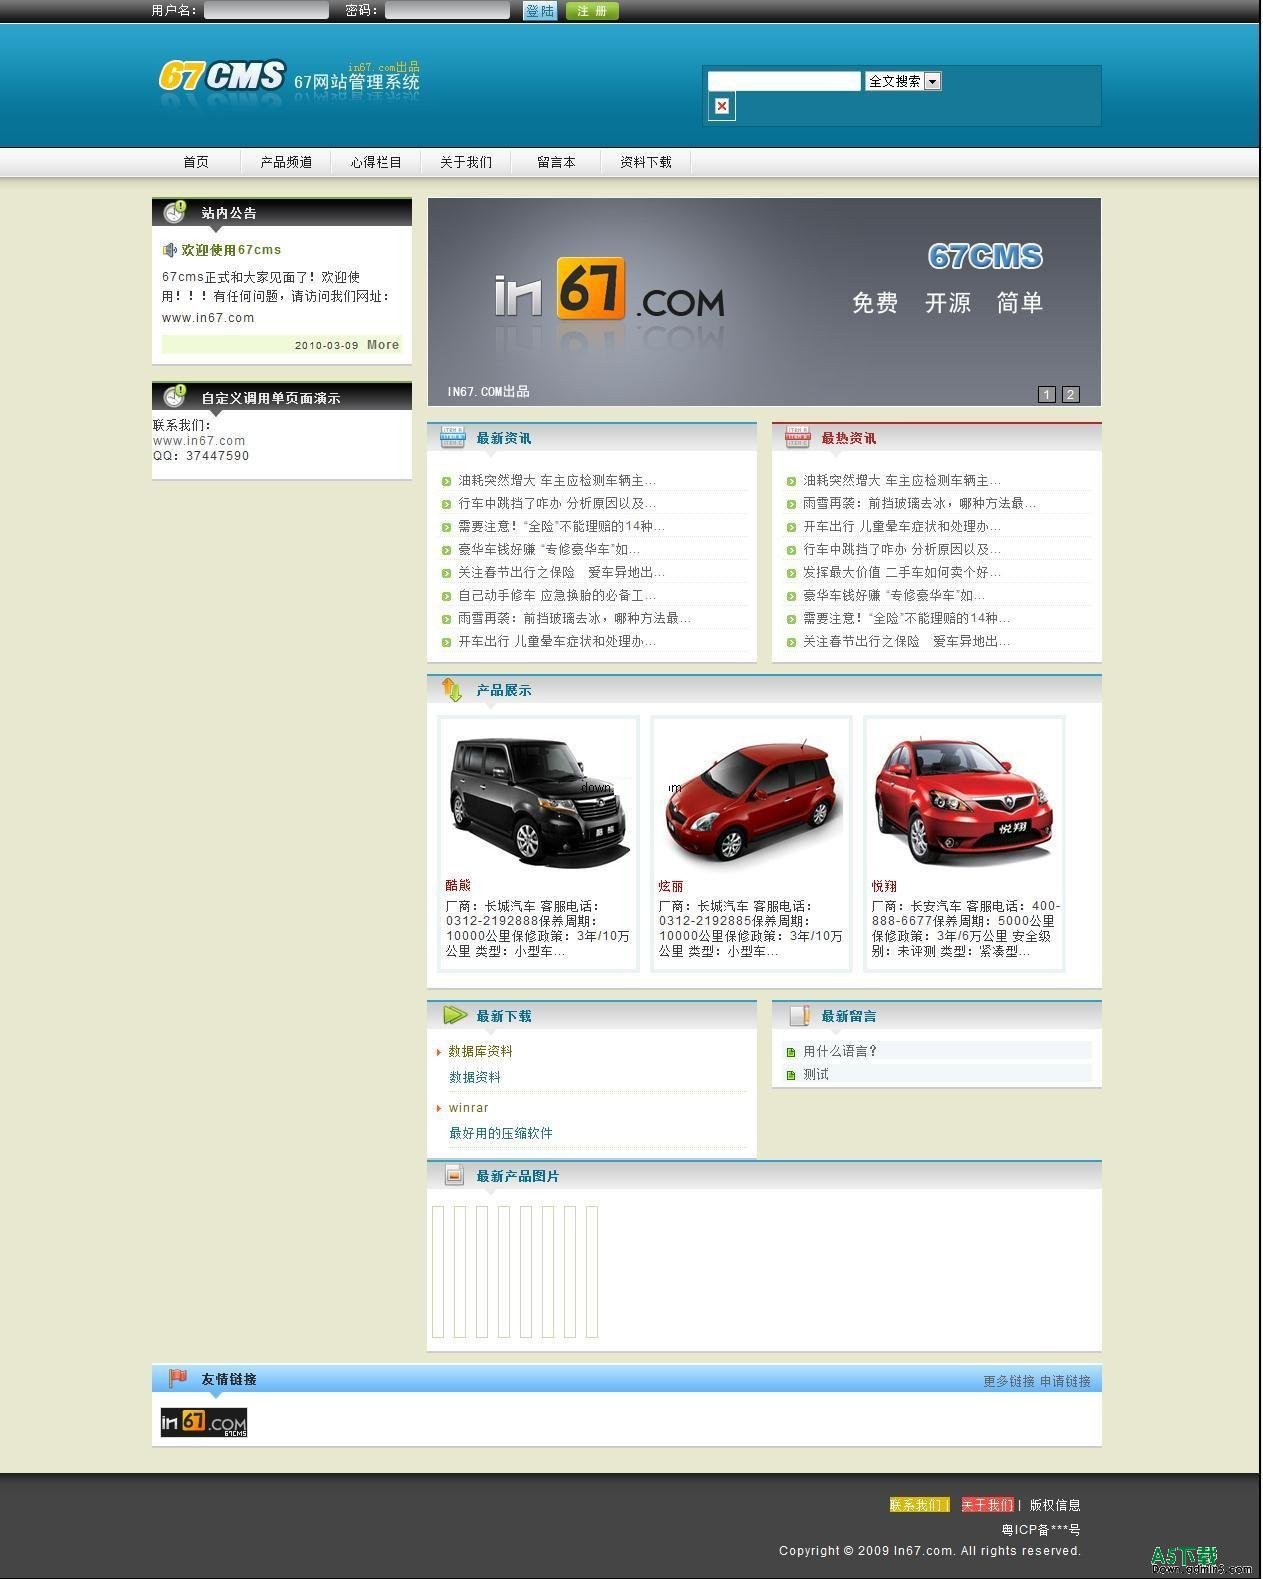Click the More link in announcement
1263x1579 pixels.
coord(383,344)
